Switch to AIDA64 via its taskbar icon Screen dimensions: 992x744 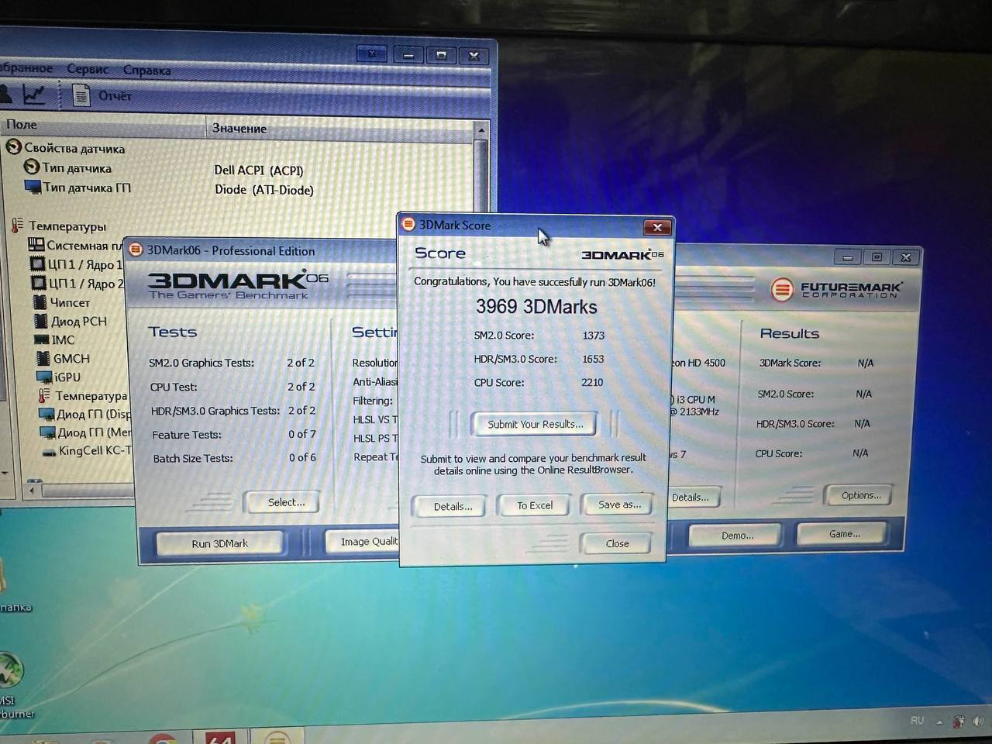pos(220,738)
